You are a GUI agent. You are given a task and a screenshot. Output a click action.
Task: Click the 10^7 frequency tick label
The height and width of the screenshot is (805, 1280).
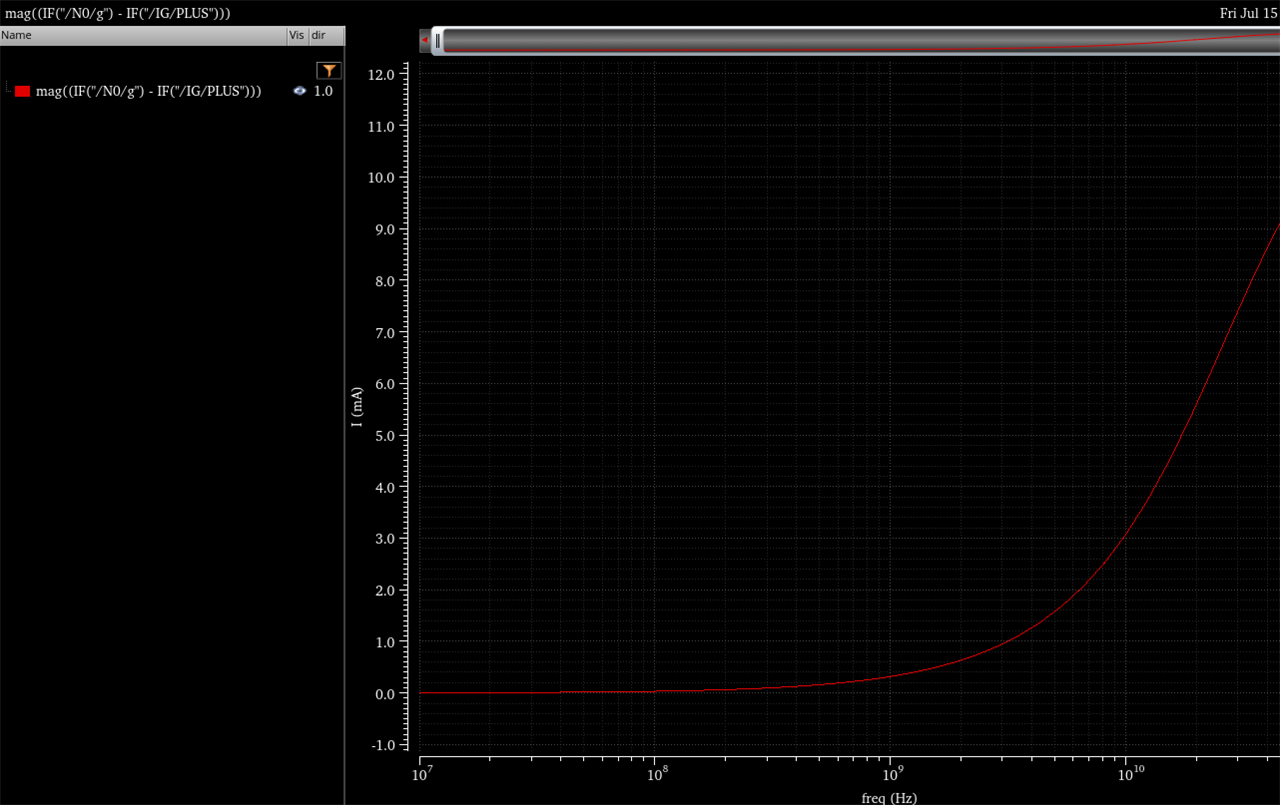[422, 772]
